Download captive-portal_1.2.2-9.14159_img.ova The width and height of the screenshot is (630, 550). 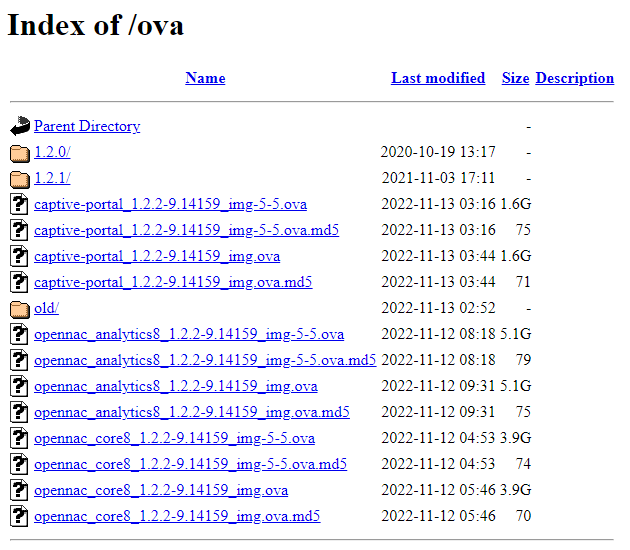[x=157, y=256]
